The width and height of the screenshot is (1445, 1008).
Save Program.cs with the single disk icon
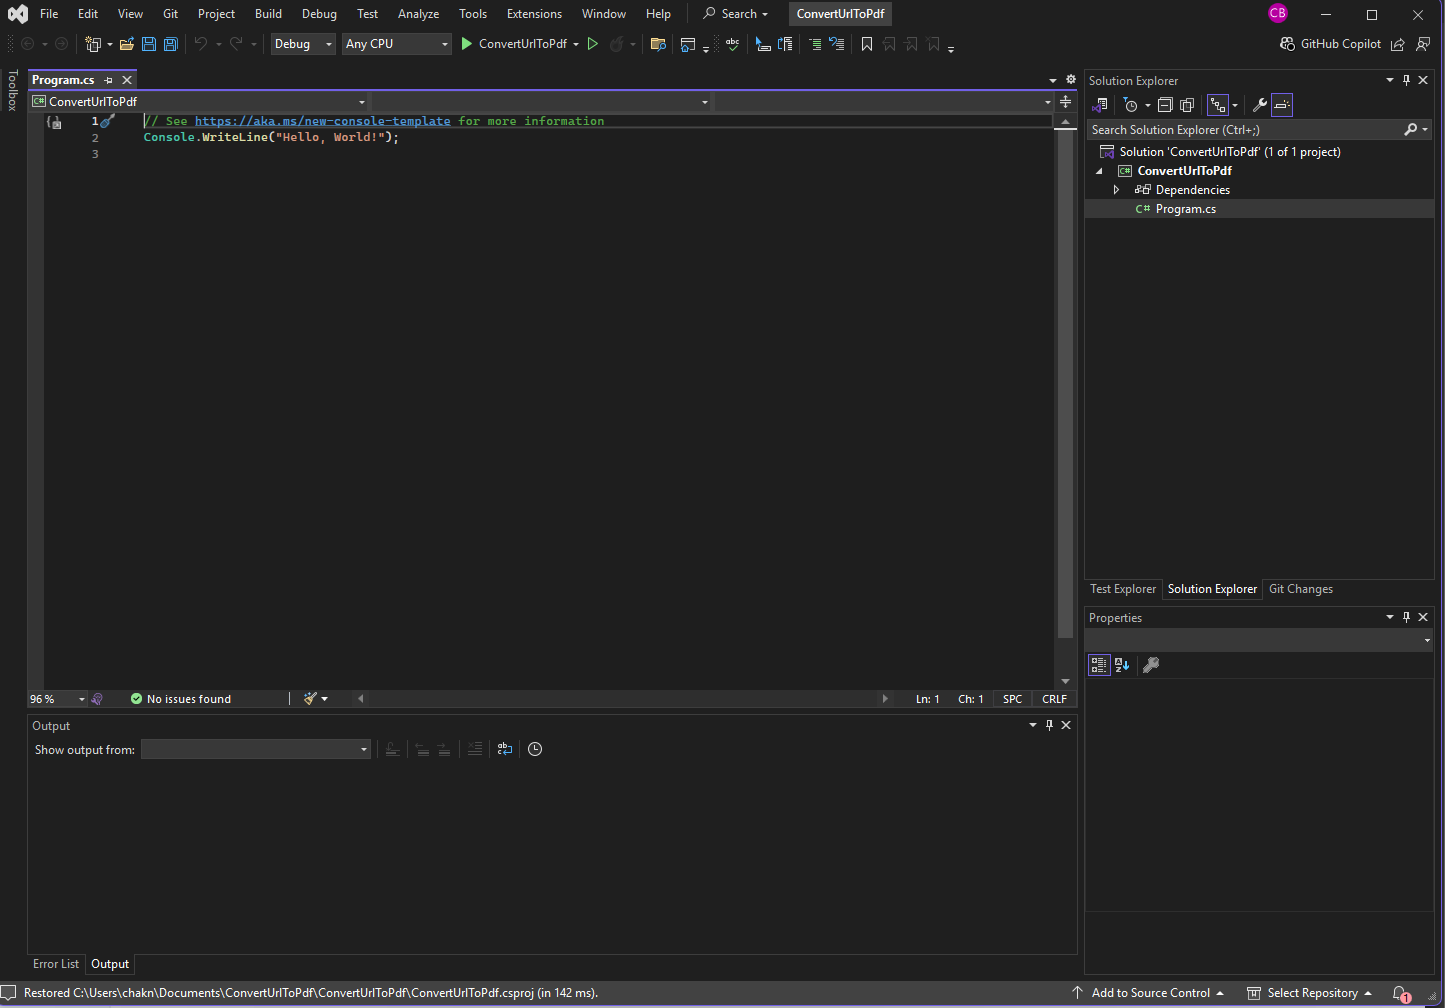tap(149, 44)
